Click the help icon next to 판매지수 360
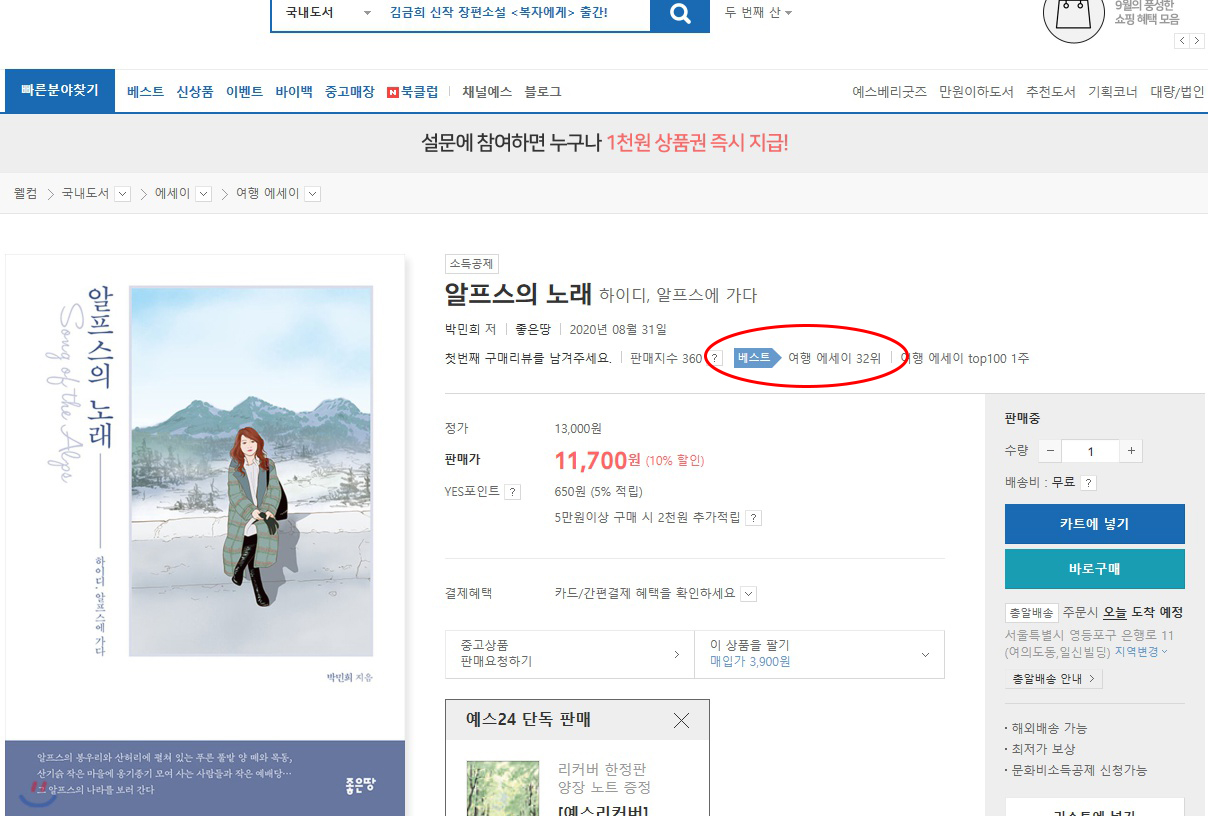This screenshot has height=816, width=1208. point(715,358)
